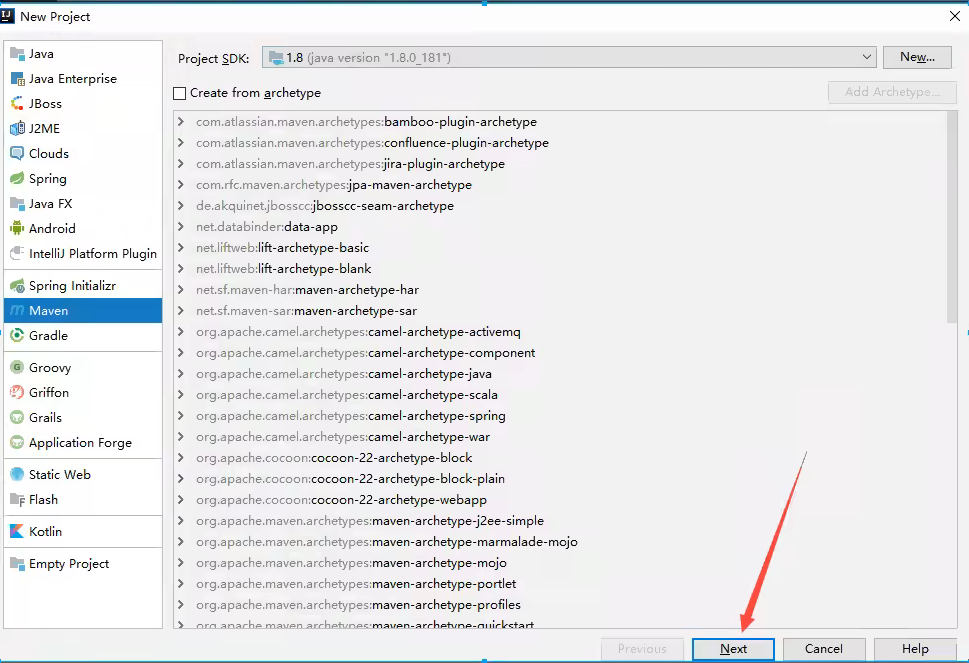This screenshot has height=663, width=969.
Task: Select cocoon-22-archetype-block-plain row
Action: (560, 479)
